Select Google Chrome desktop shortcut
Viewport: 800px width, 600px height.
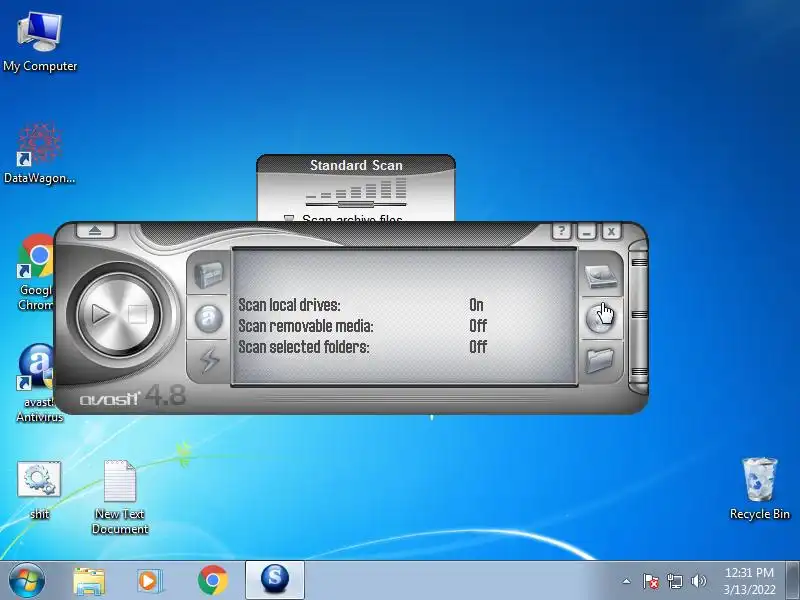[x=35, y=272]
